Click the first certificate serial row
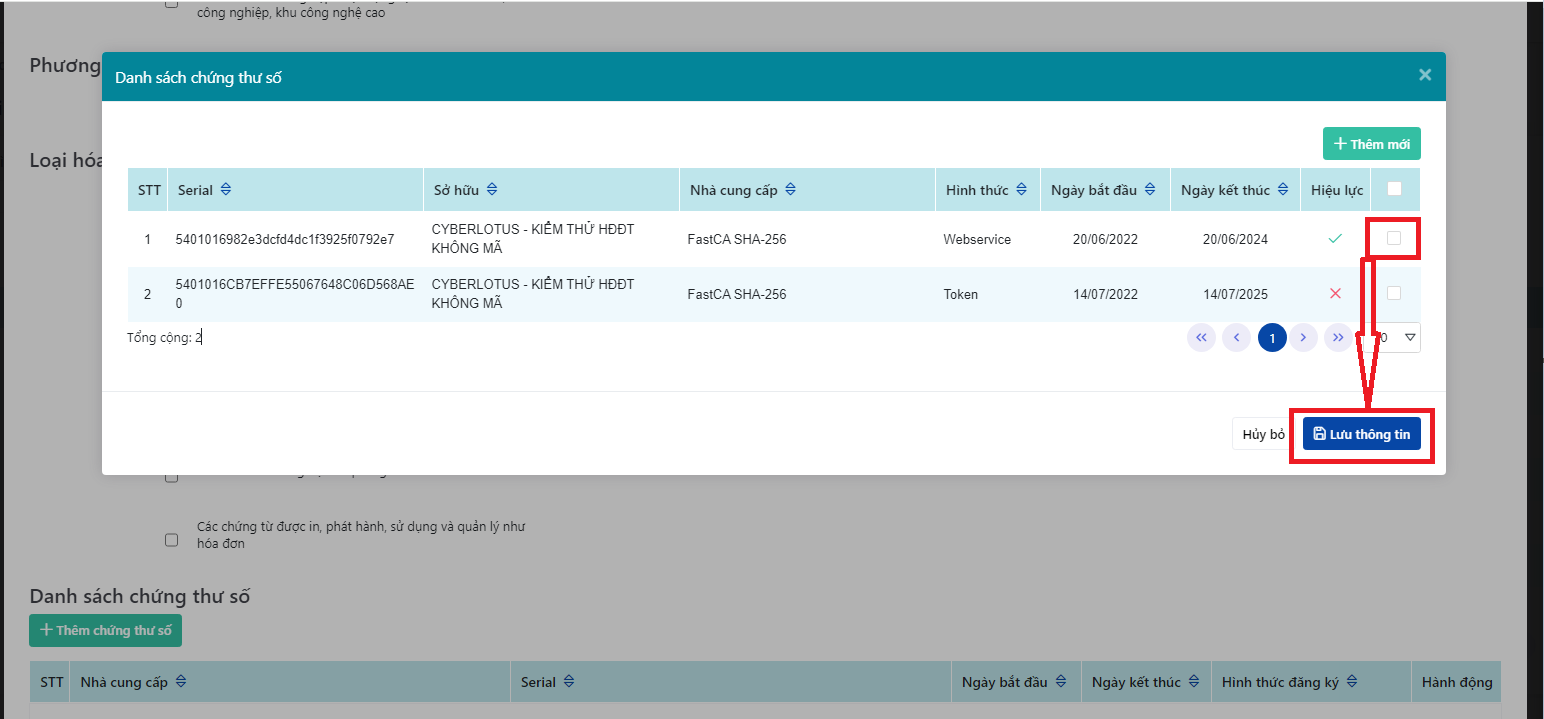 coord(285,240)
